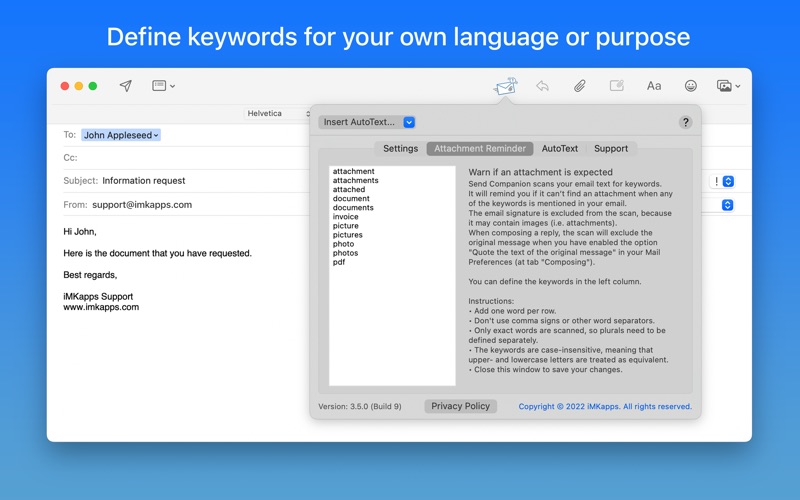Select the keyword 'documents' in the list

(x=353, y=208)
